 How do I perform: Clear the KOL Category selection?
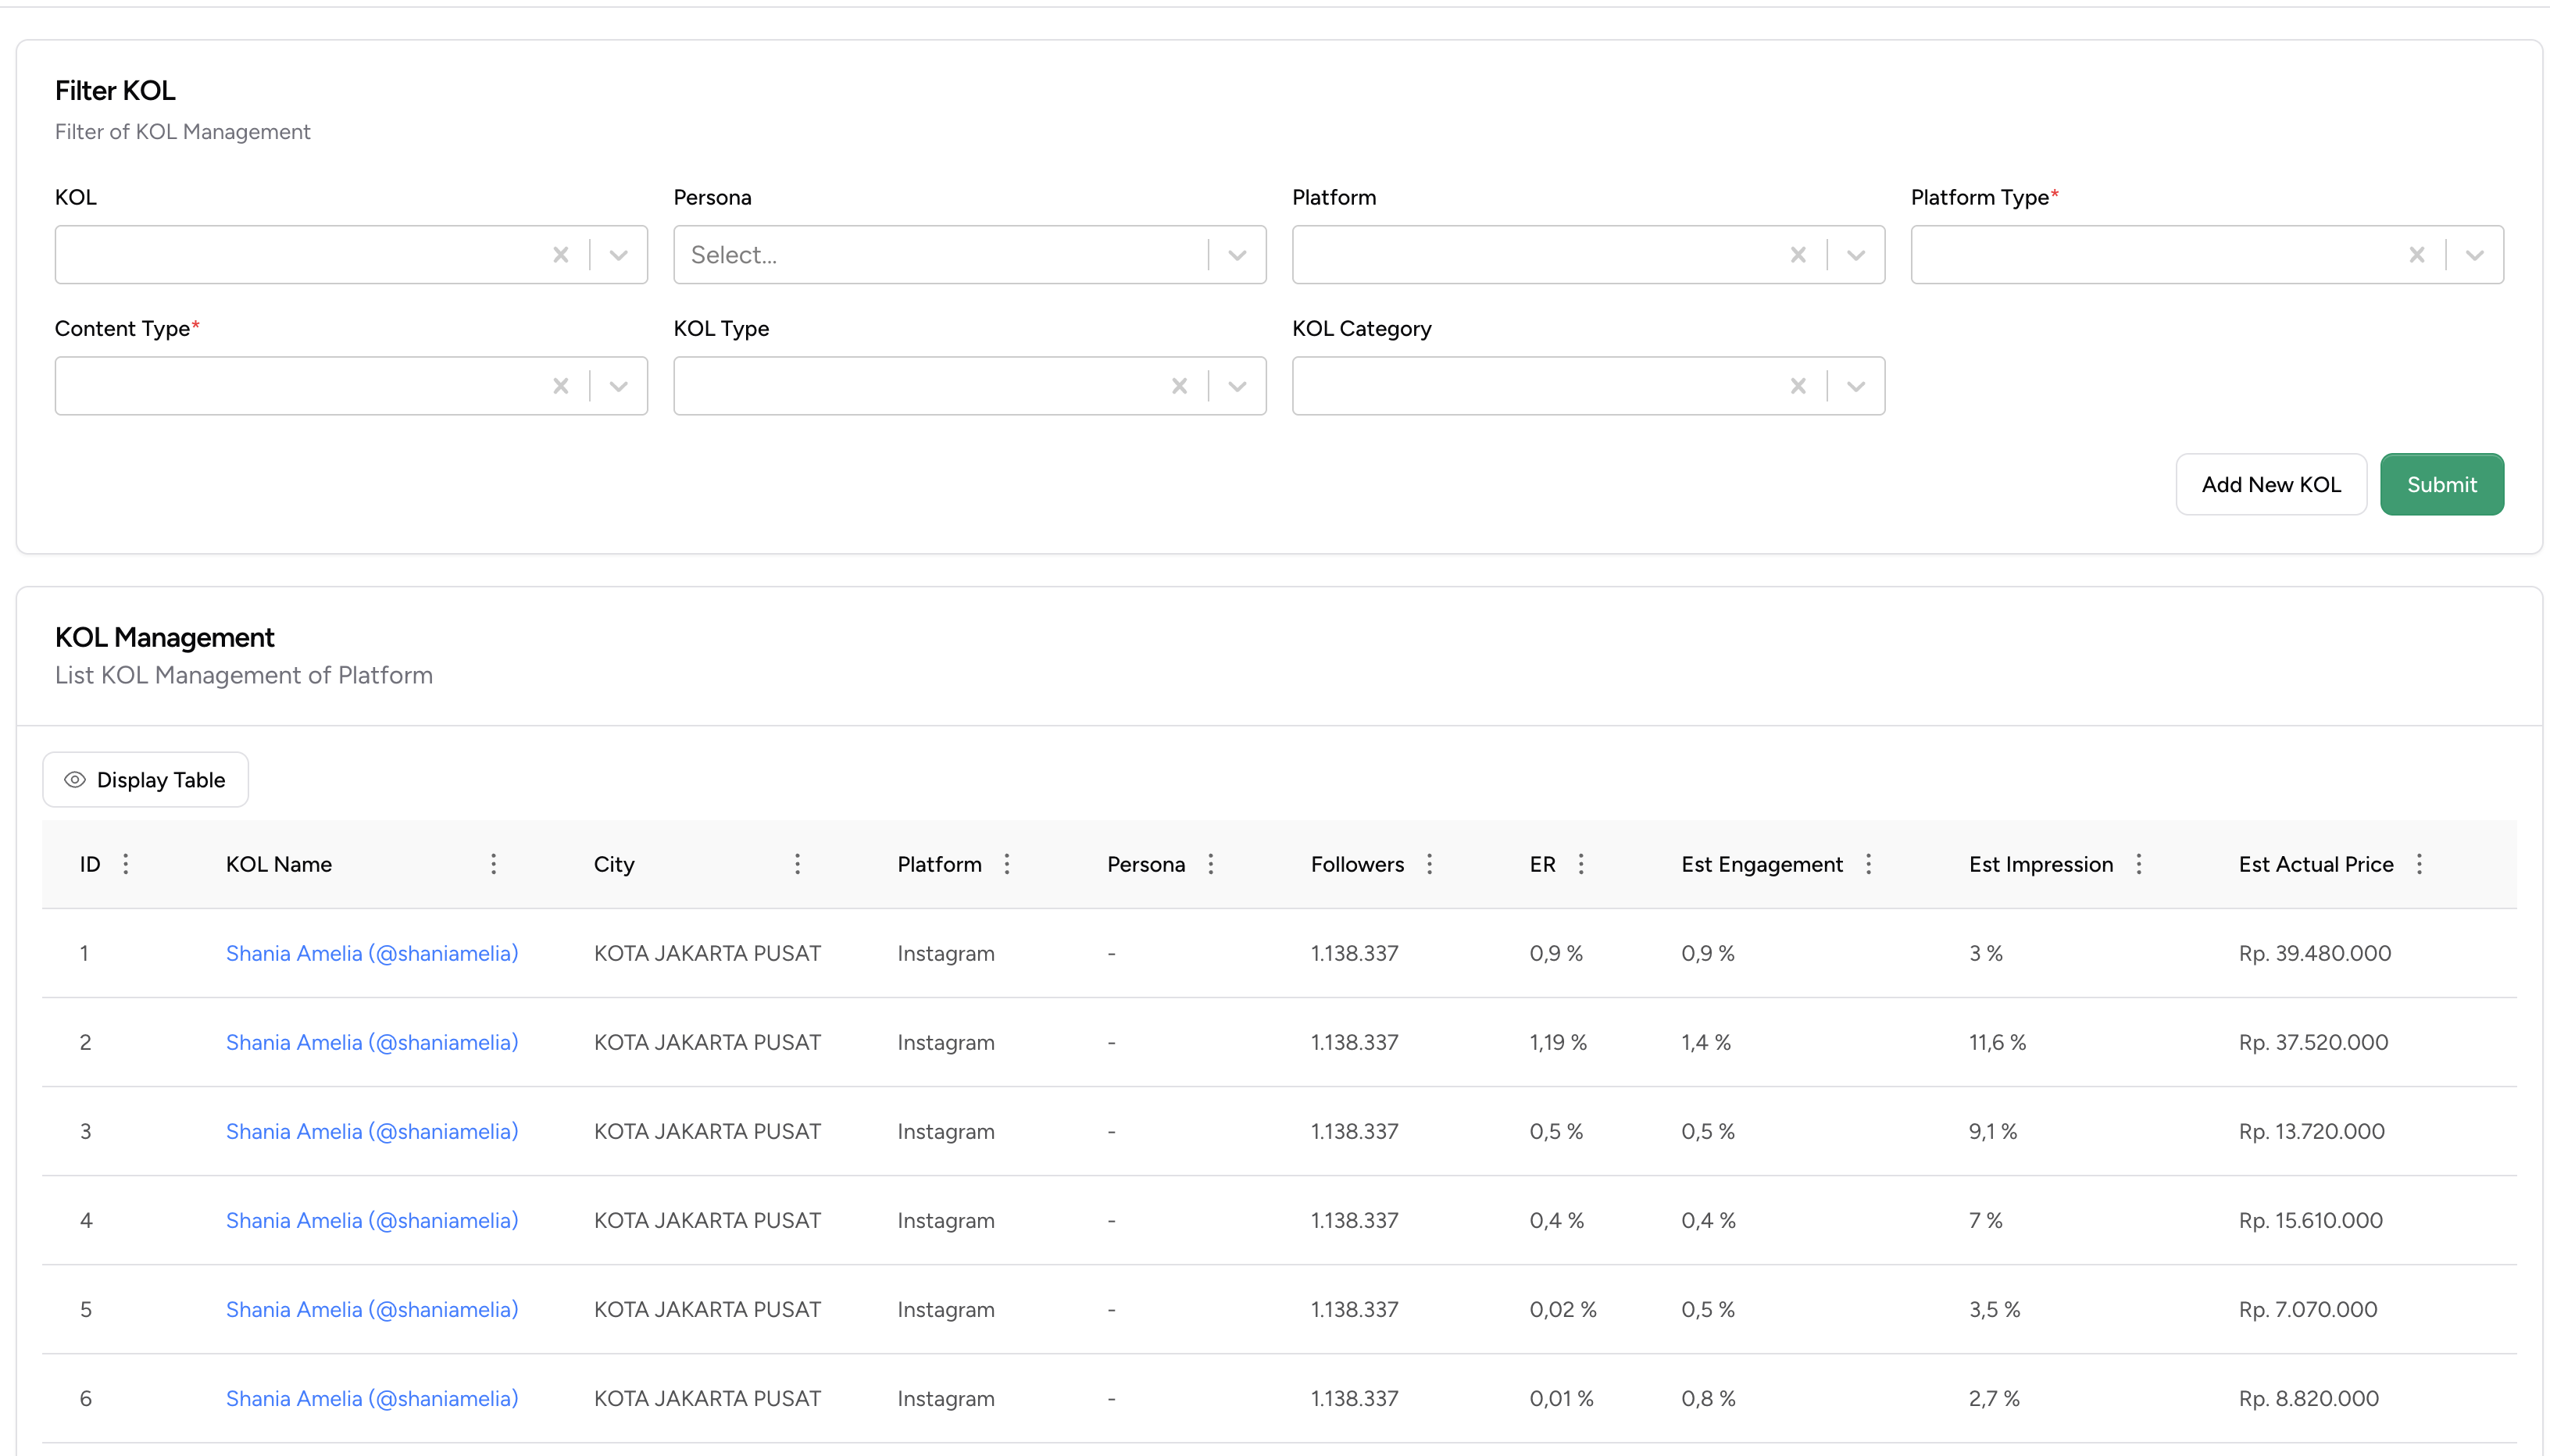[x=1797, y=386]
